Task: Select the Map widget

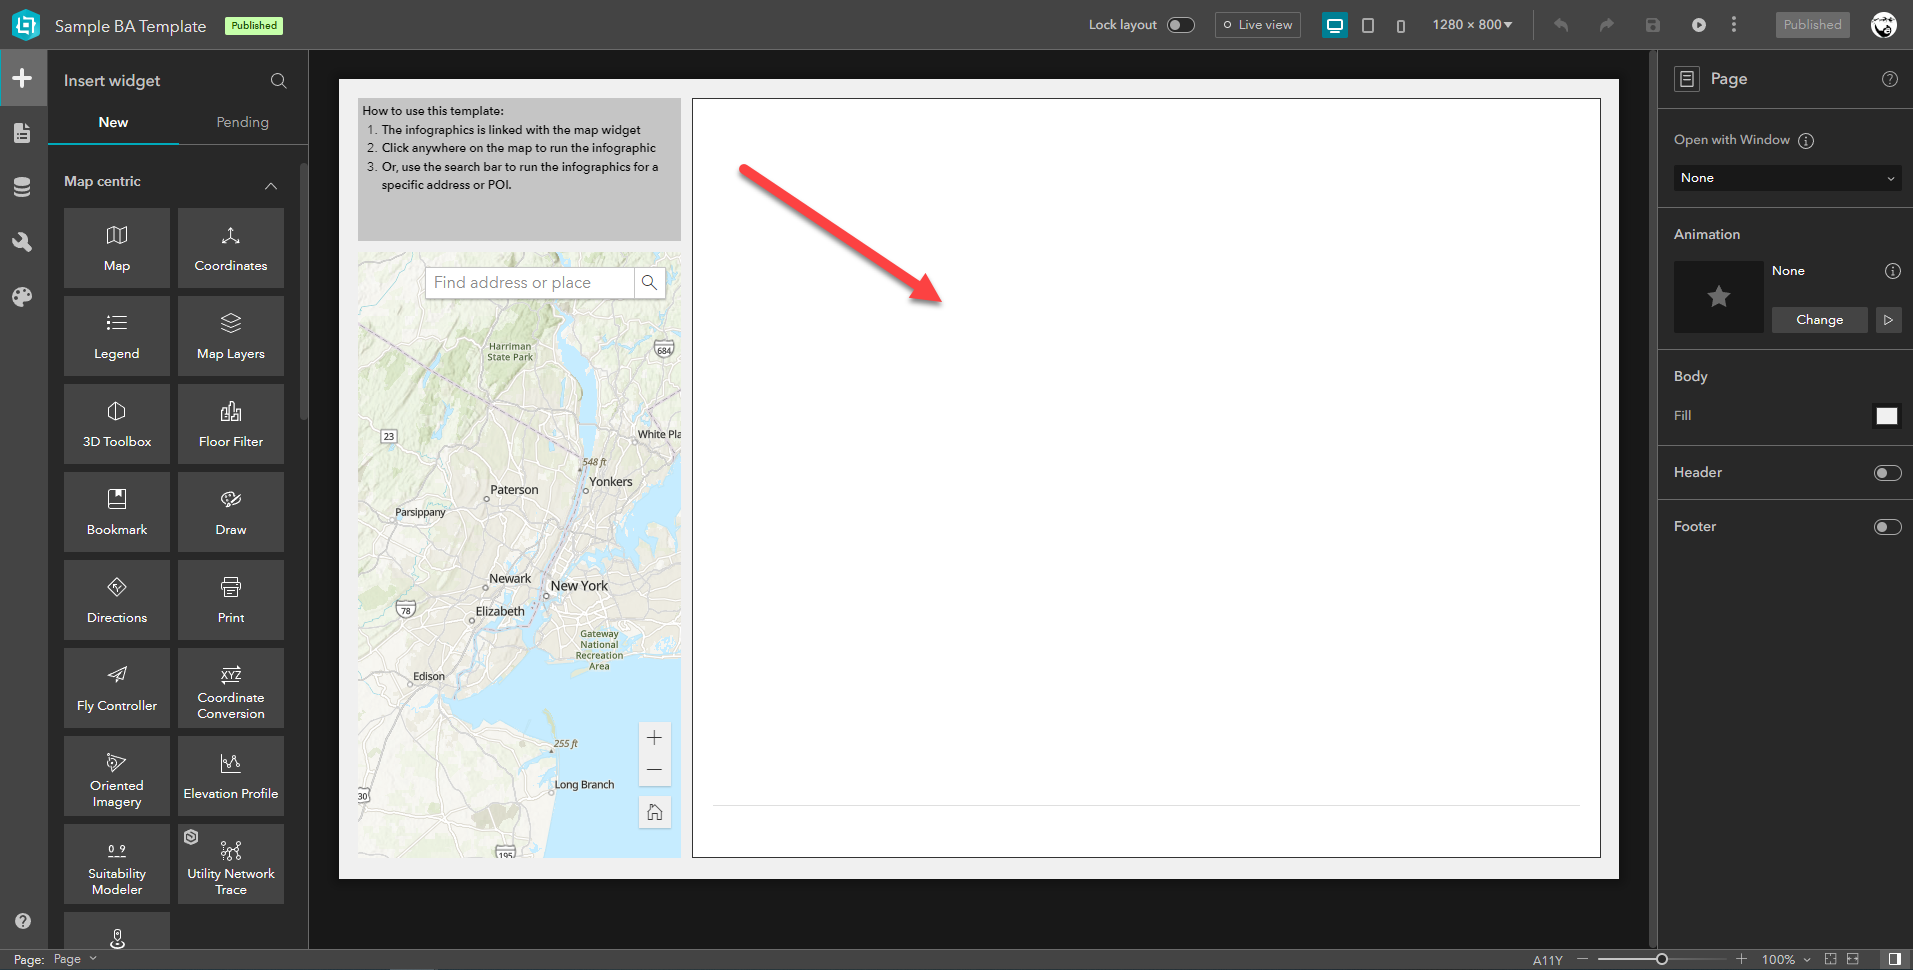Action: point(116,247)
